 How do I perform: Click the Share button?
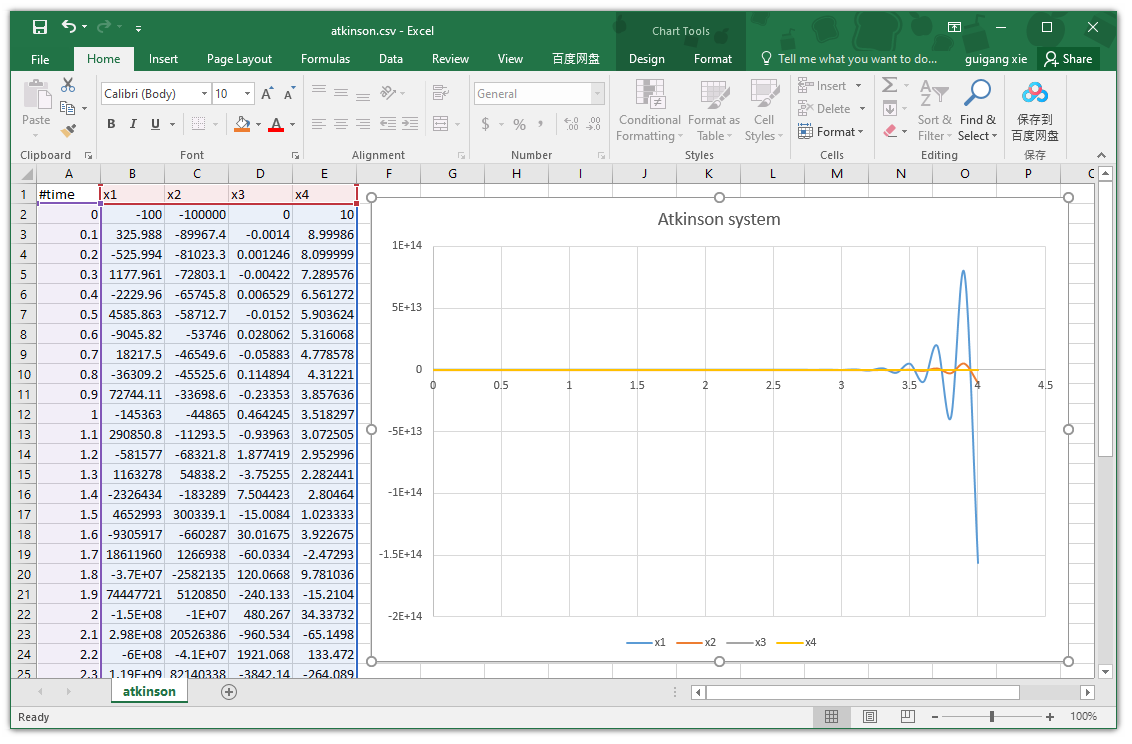click(1068, 59)
